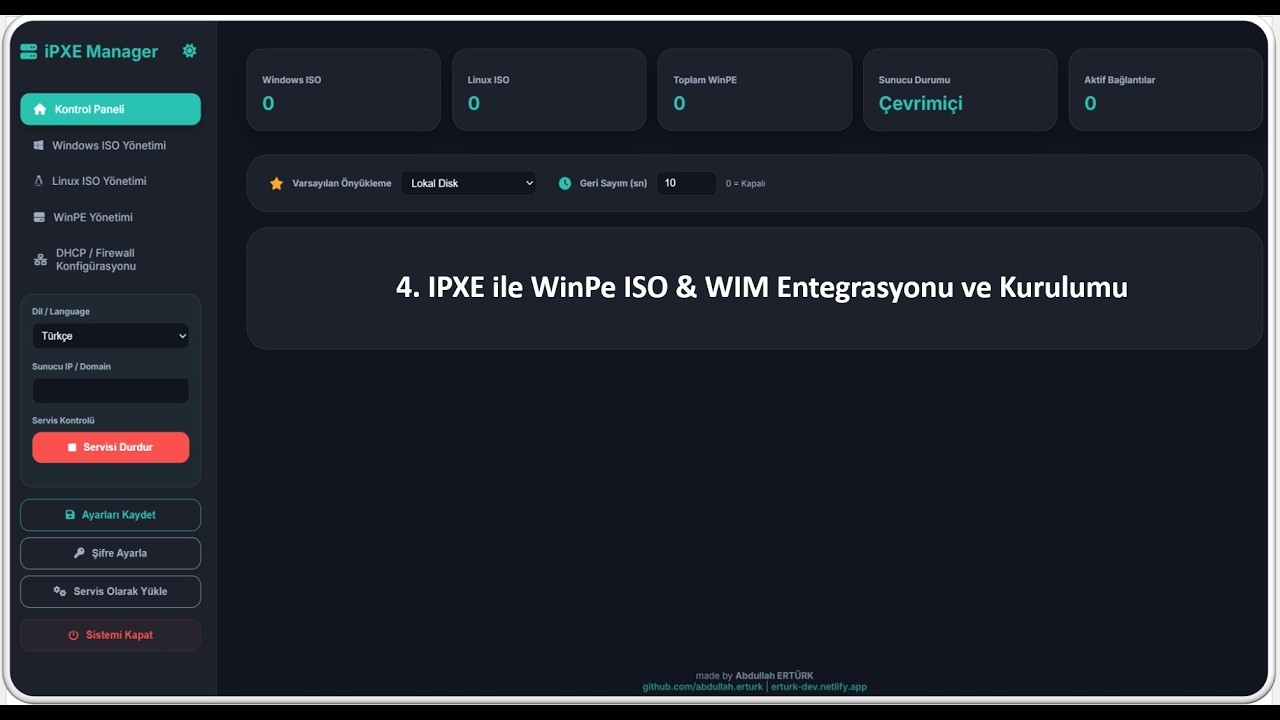Click the star icon beside Varsayılan Önyükleme
Image resolution: width=1280 pixels, height=720 pixels.
point(277,184)
